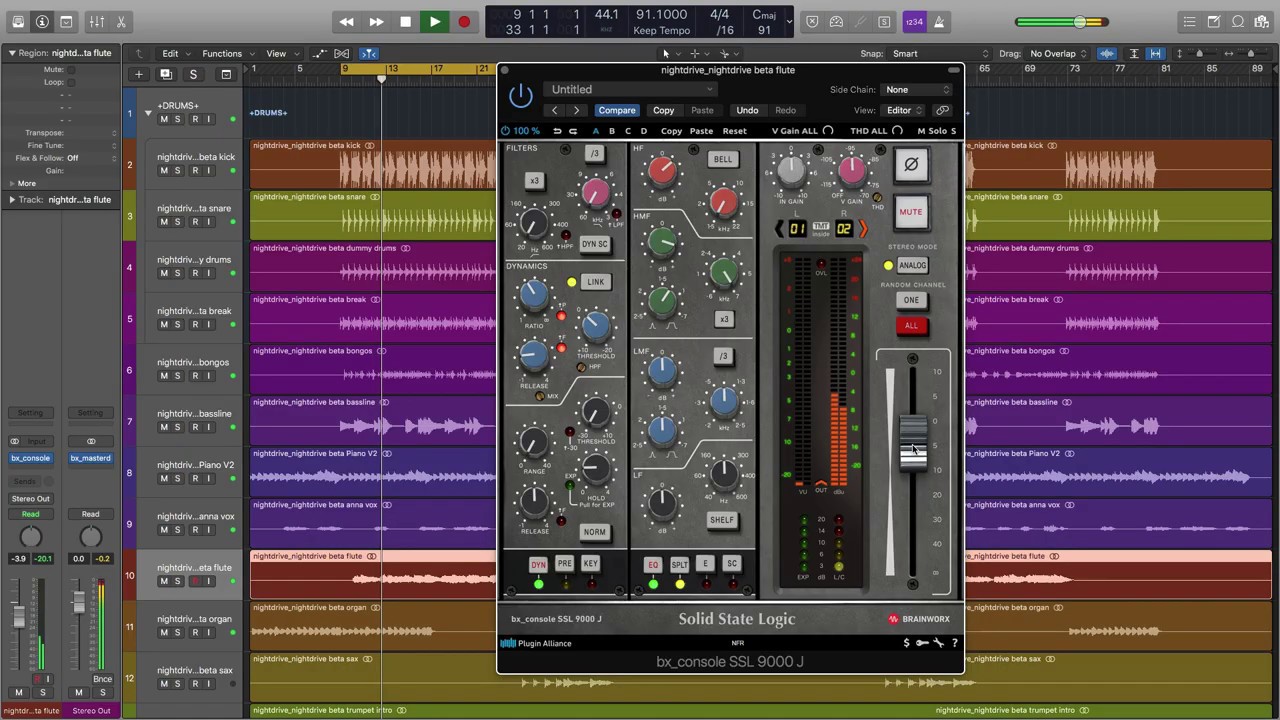The image size is (1280, 720).
Task: Open the Editors scissors icon
Action: pyautogui.click(x=121, y=22)
